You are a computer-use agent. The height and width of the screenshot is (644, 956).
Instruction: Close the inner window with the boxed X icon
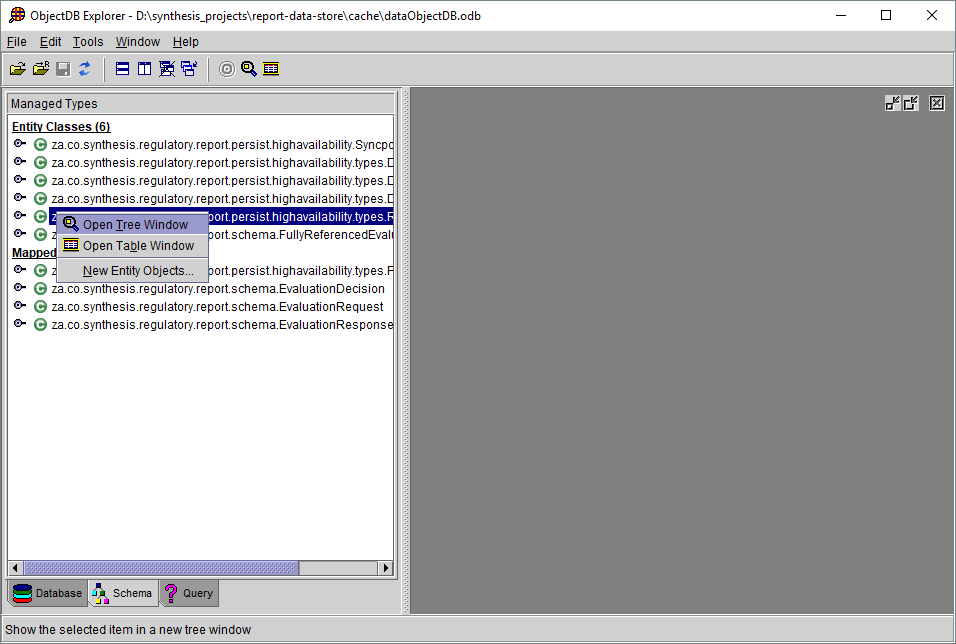[x=936, y=103]
